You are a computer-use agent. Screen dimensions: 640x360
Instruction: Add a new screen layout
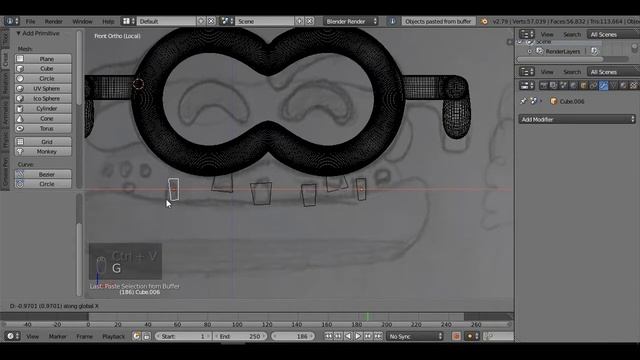(x=201, y=21)
